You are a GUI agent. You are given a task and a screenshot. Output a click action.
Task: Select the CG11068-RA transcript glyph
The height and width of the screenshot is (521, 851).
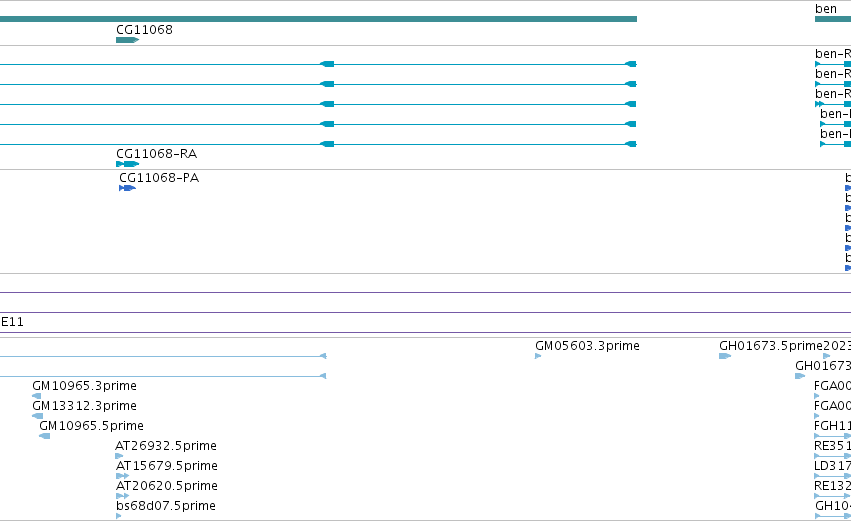tap(128, 164)
